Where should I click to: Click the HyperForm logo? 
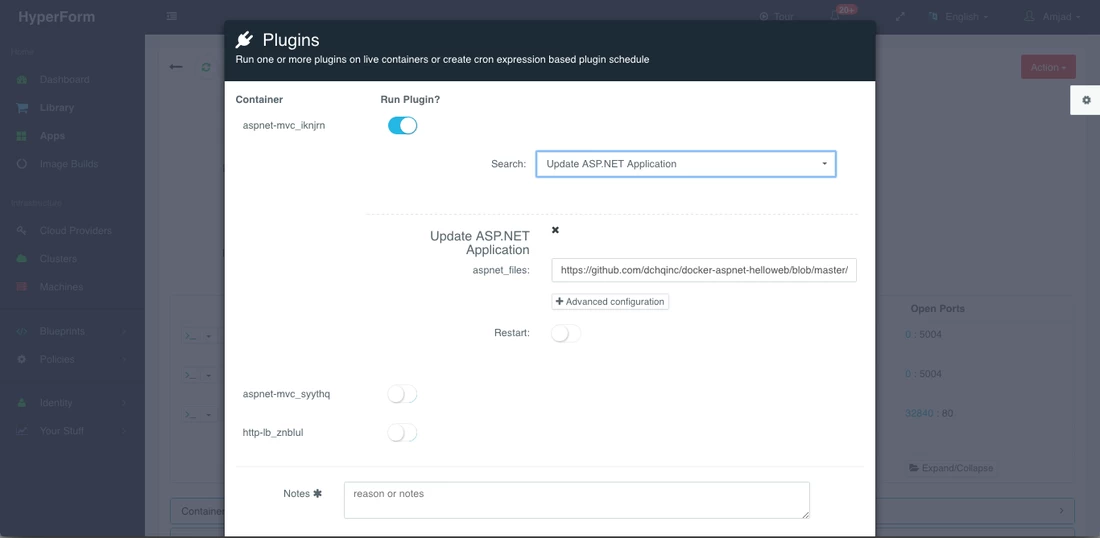coord(56,17)
